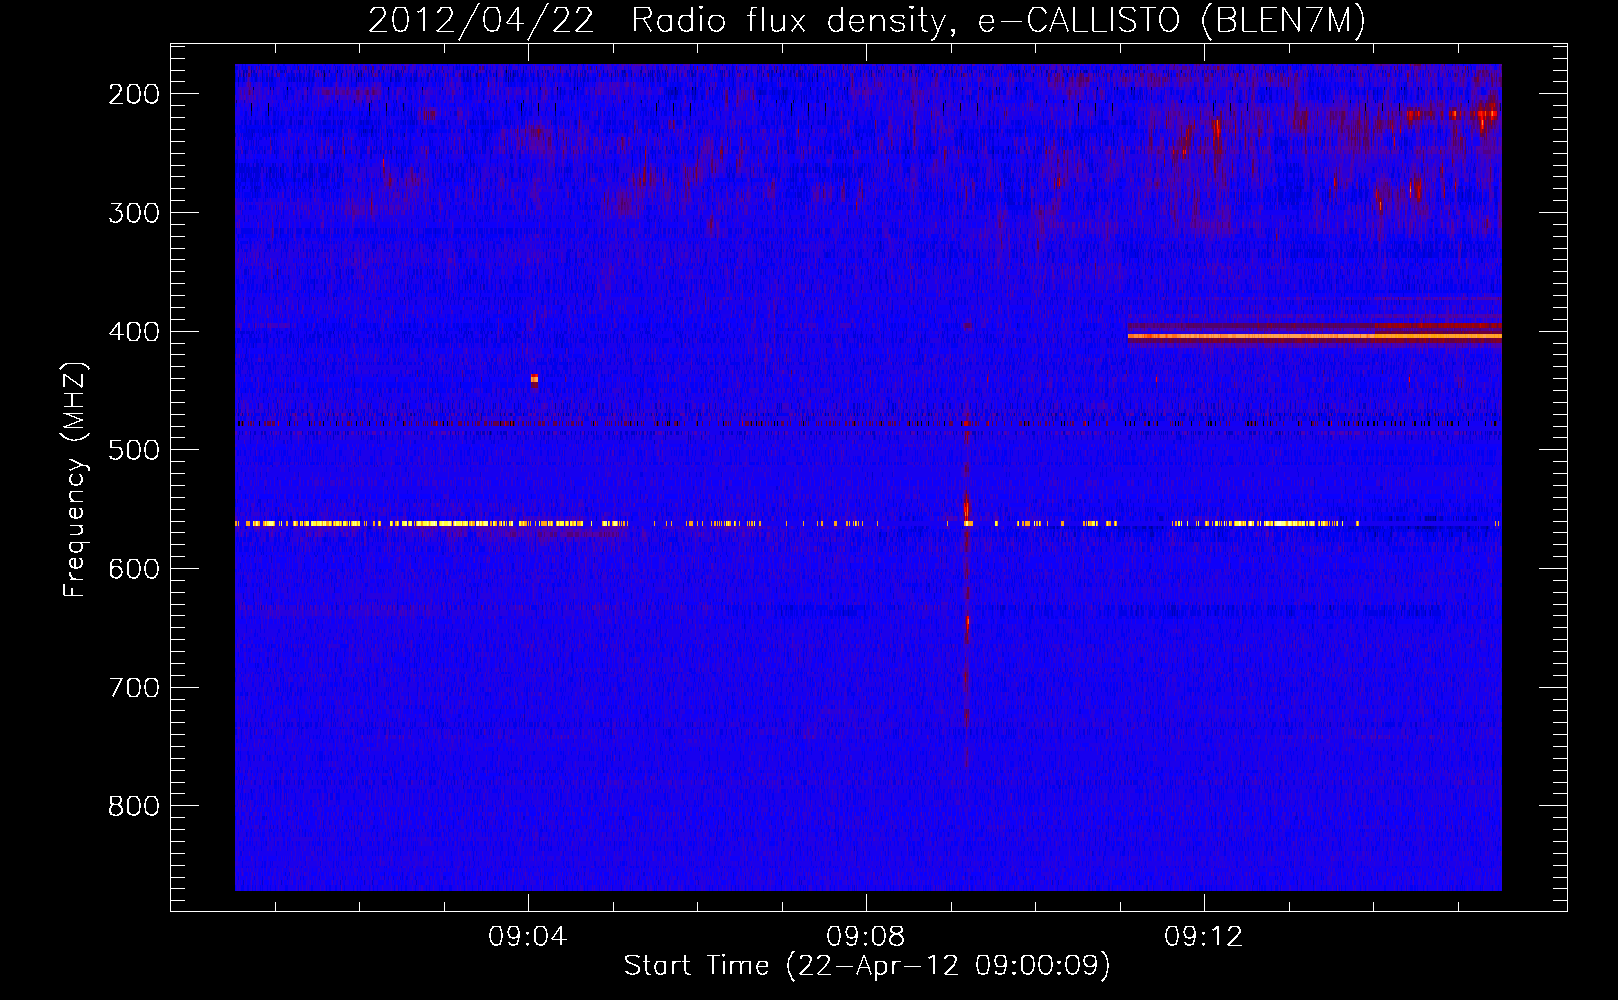
Task: Click the 800 frequency tick label
Action: [x=134, y=806]
